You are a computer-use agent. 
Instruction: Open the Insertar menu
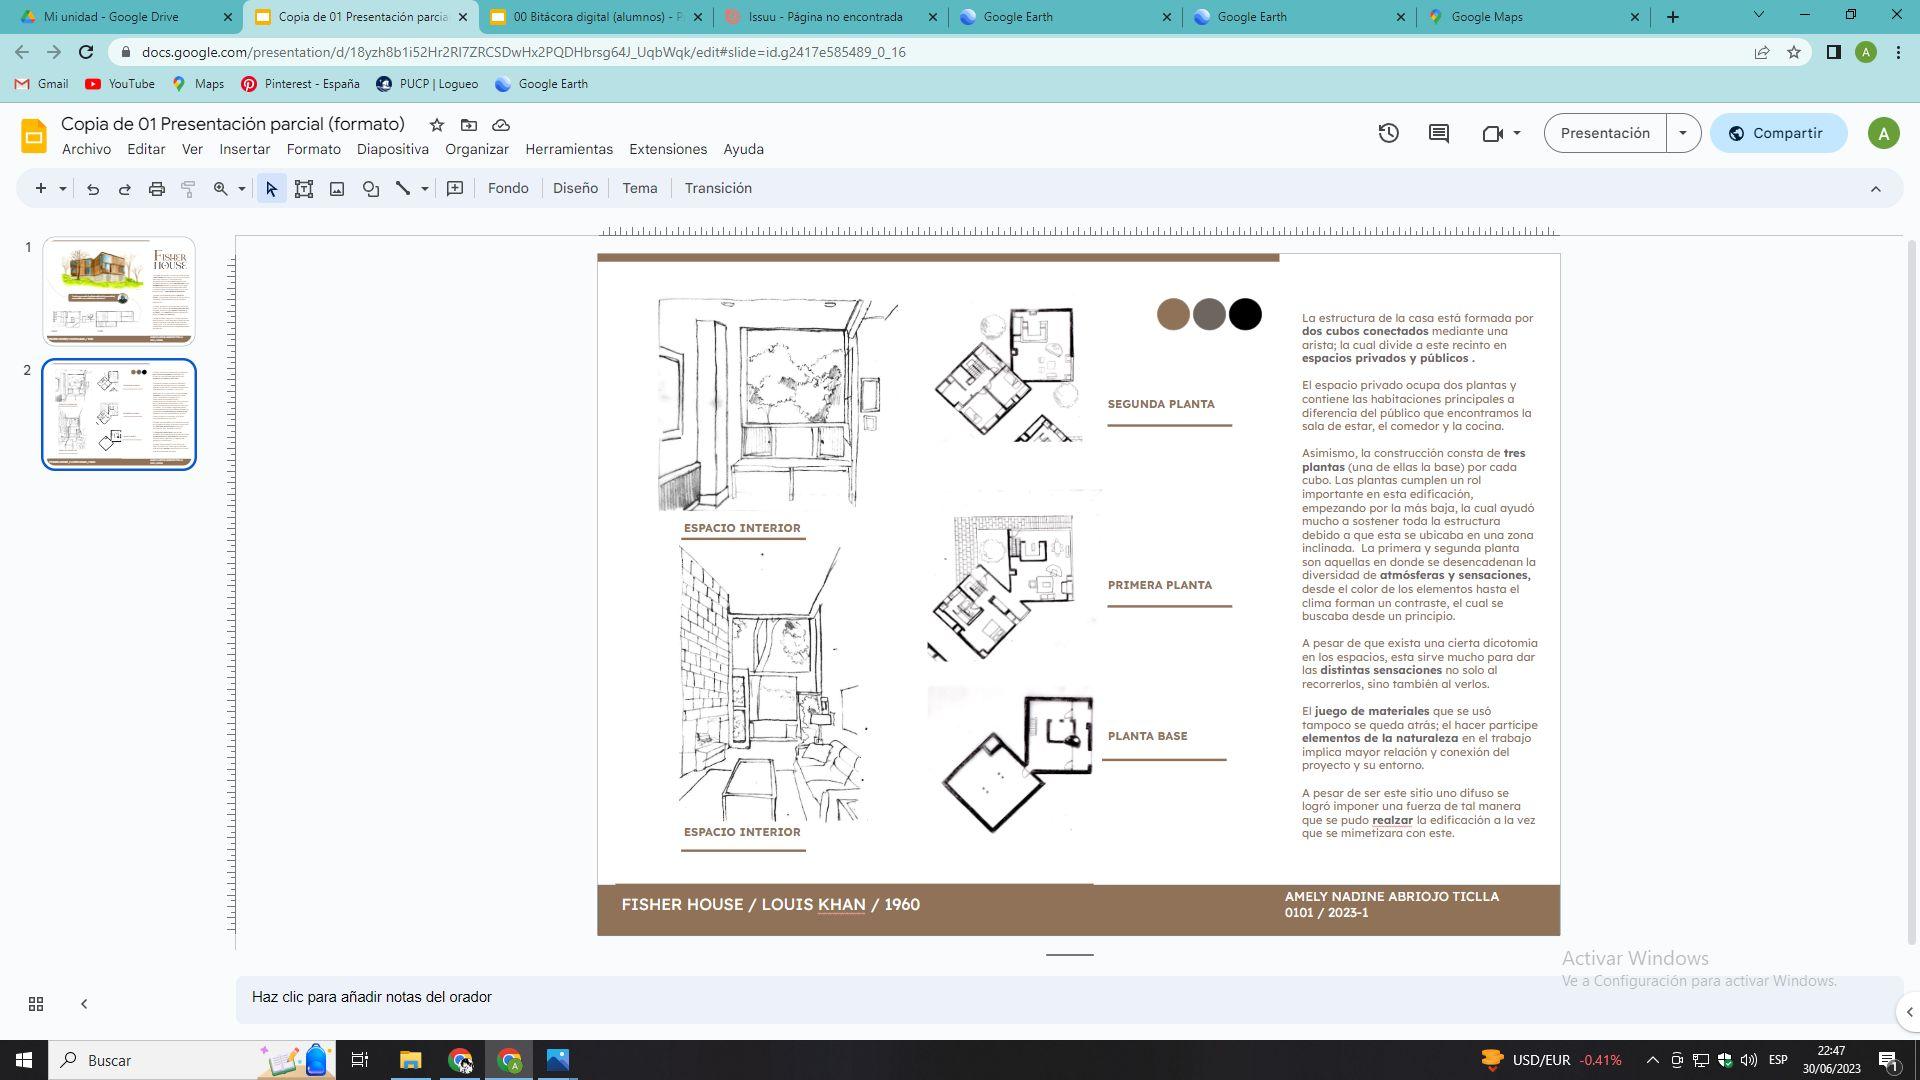(x=245, y=149)
